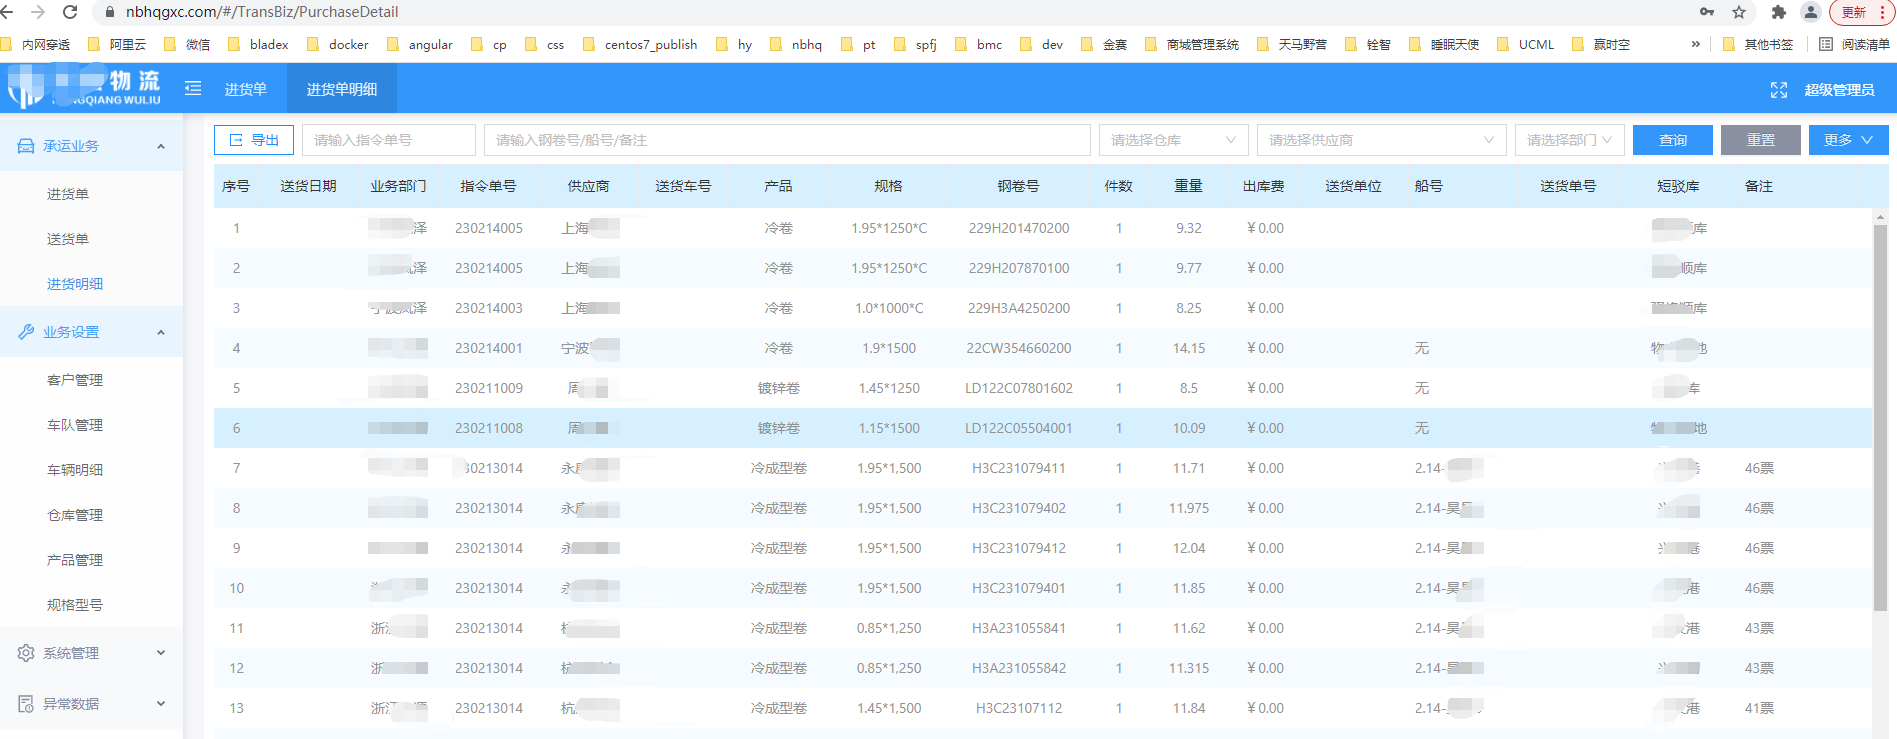Open the 请选择供应商 dropdown

point(1381,140)
